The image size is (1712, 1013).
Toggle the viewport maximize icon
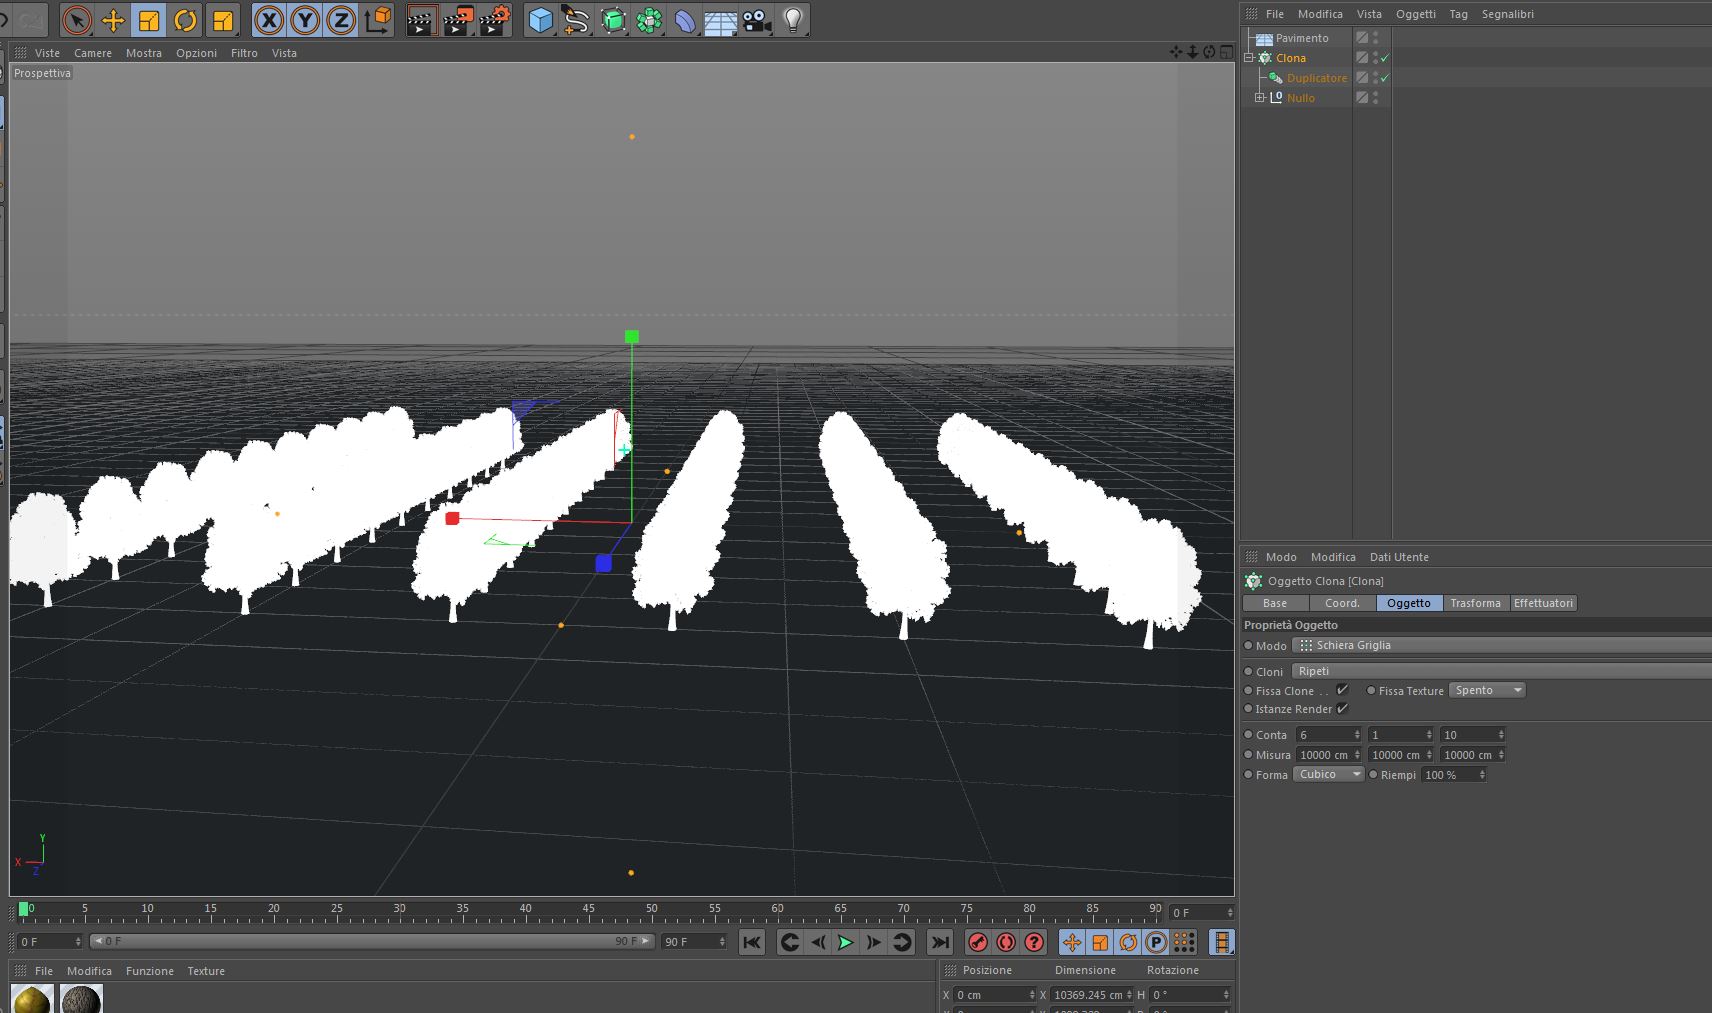(x=1226, y=52)
